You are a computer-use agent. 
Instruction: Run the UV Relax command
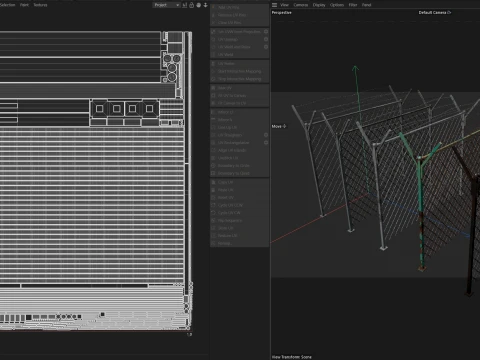(x=240, y=64)
